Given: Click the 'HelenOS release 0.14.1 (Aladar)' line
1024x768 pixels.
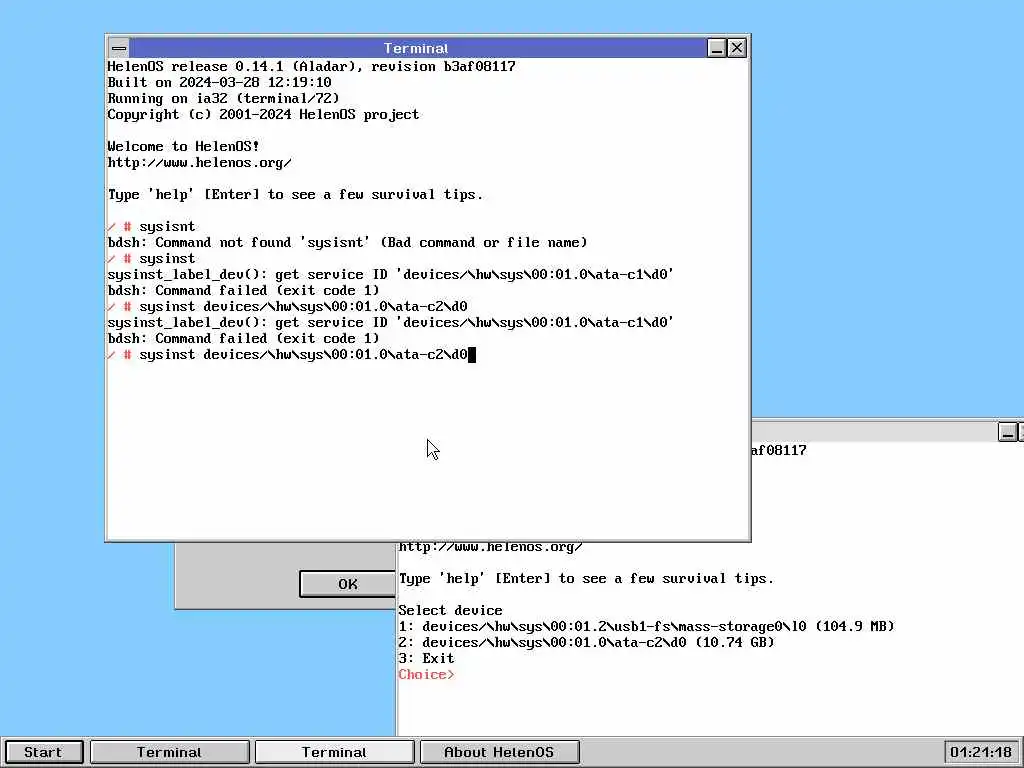Looking at the screenshot, I should coord(312,67).
